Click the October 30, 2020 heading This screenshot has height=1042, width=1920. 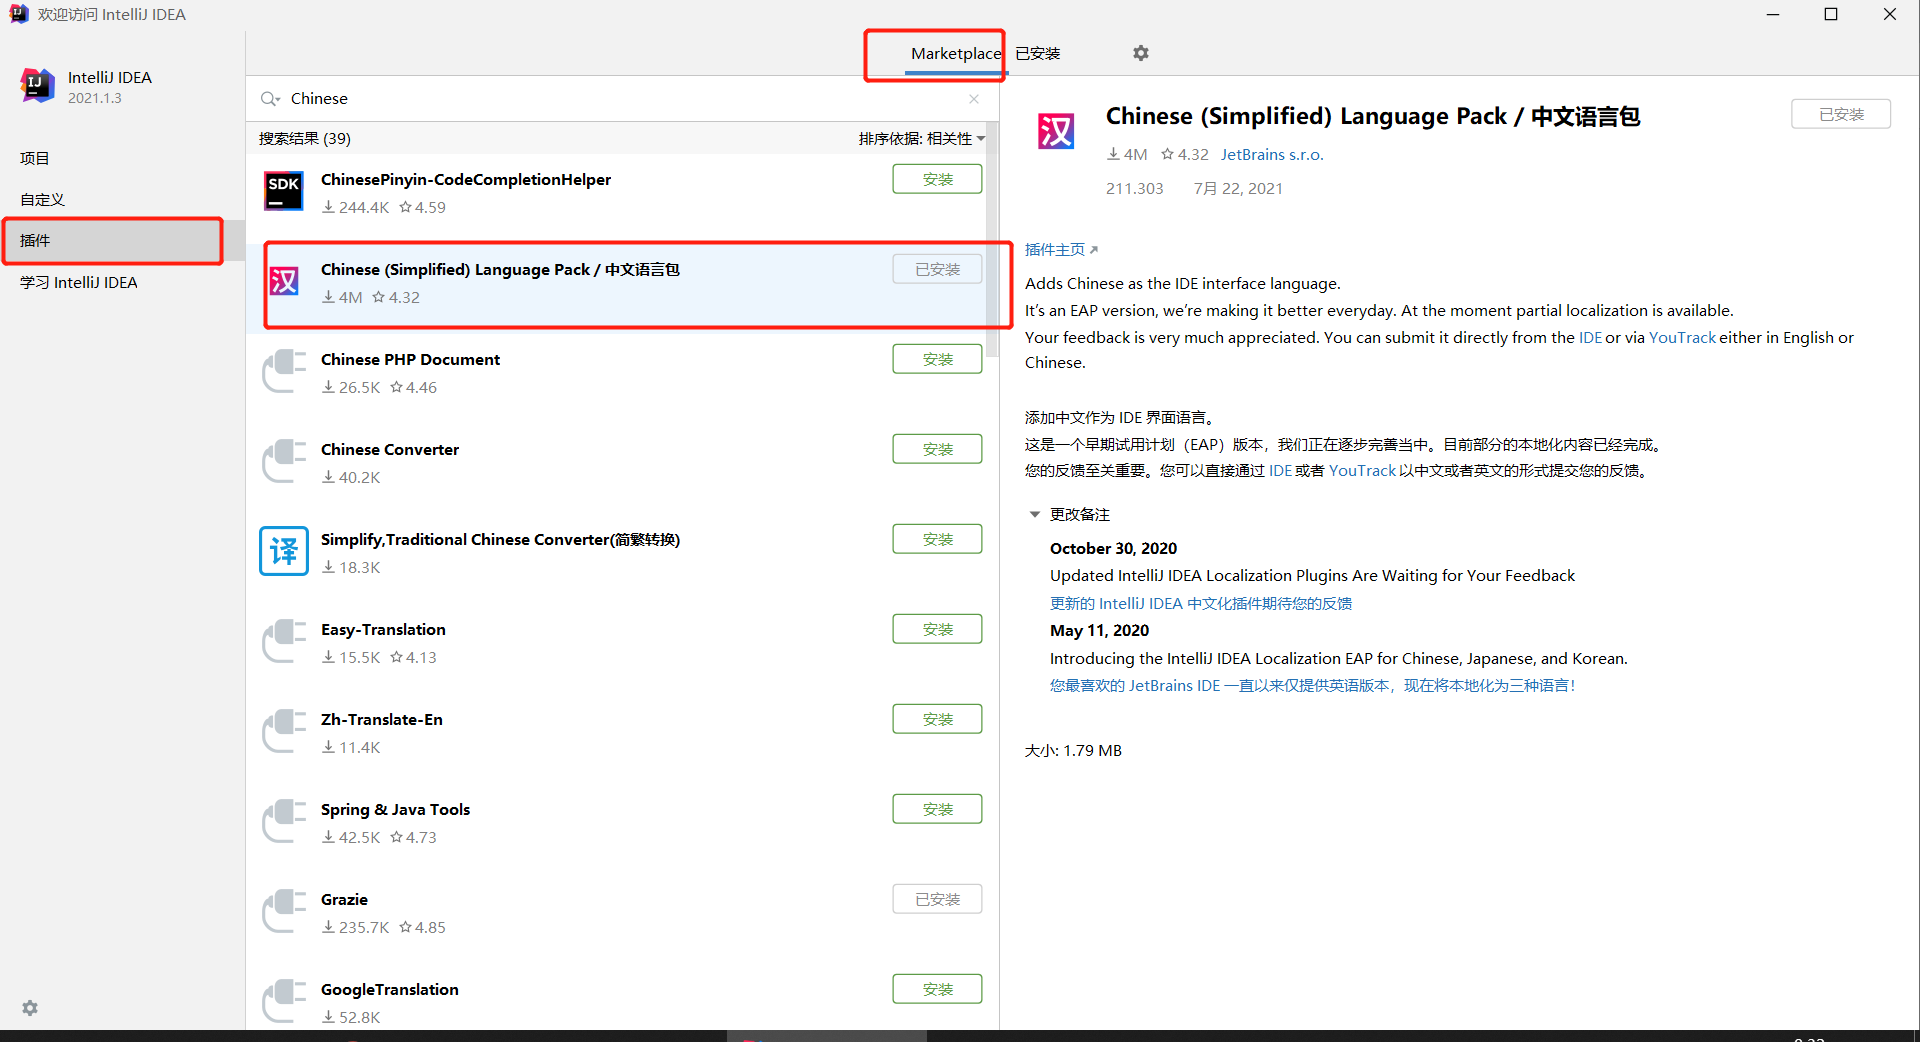[x=1113, y=549]
